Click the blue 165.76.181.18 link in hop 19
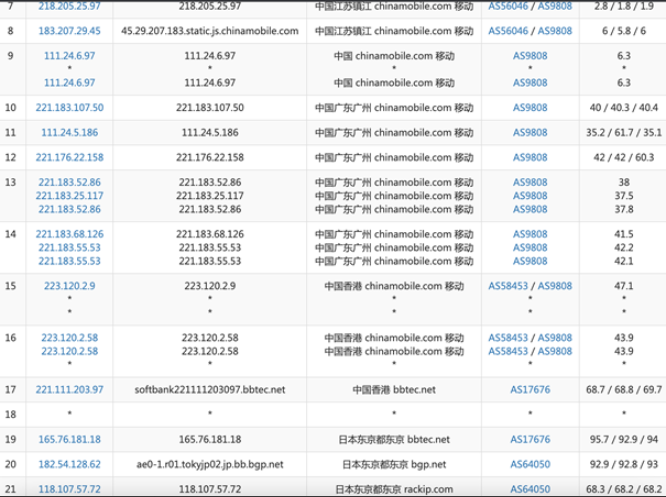 (x=69, y=439)
